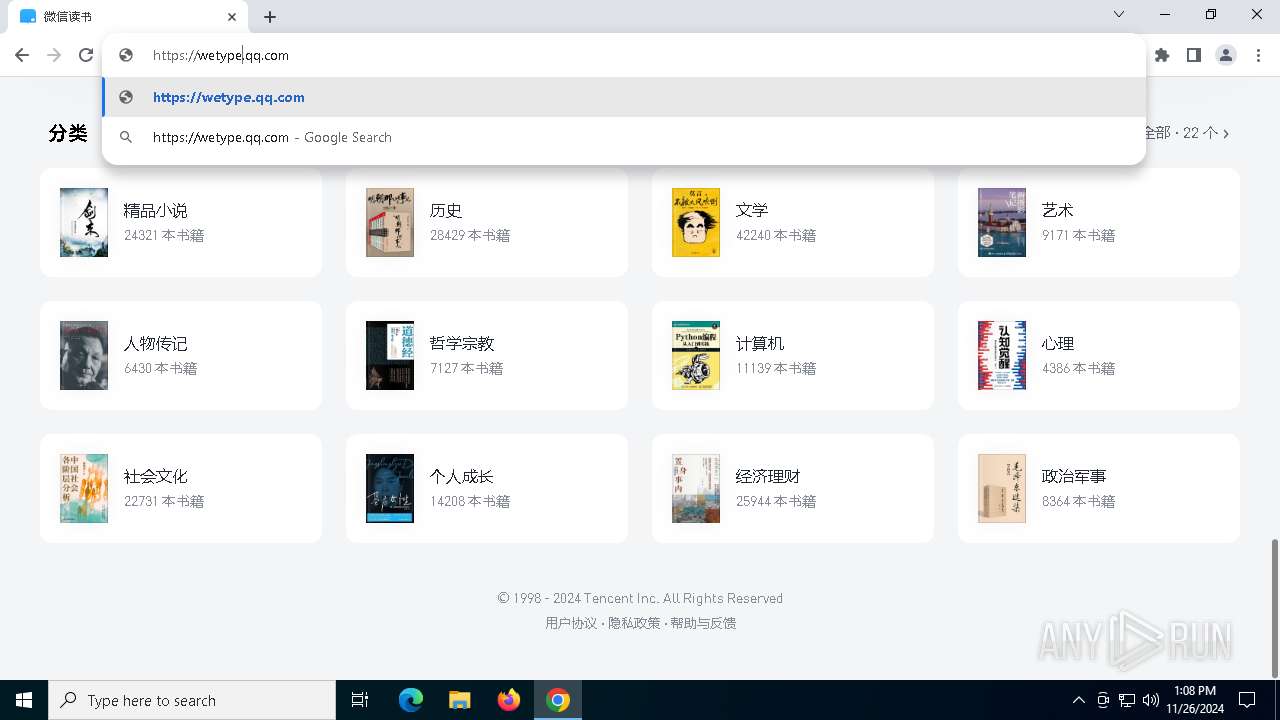1280x720 pixels.
Task: Choose the Google Search suggestion for wetype.qq.com
Action: 624,137
